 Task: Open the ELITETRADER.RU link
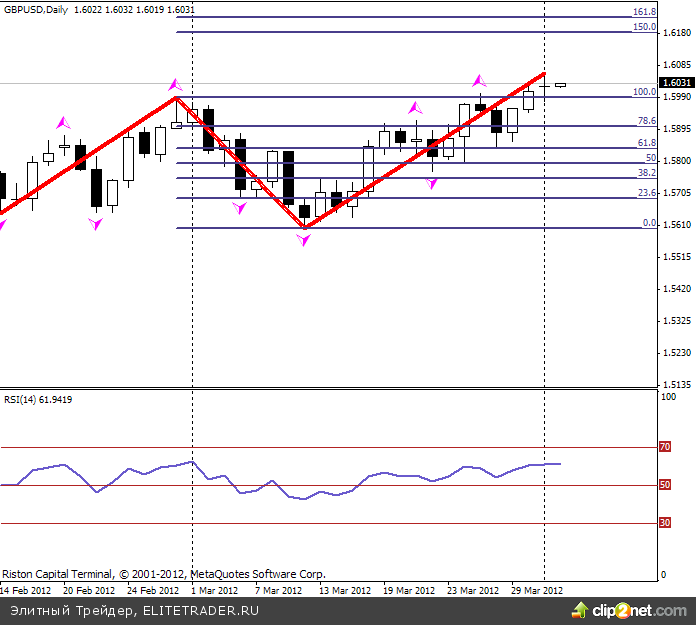200,609
